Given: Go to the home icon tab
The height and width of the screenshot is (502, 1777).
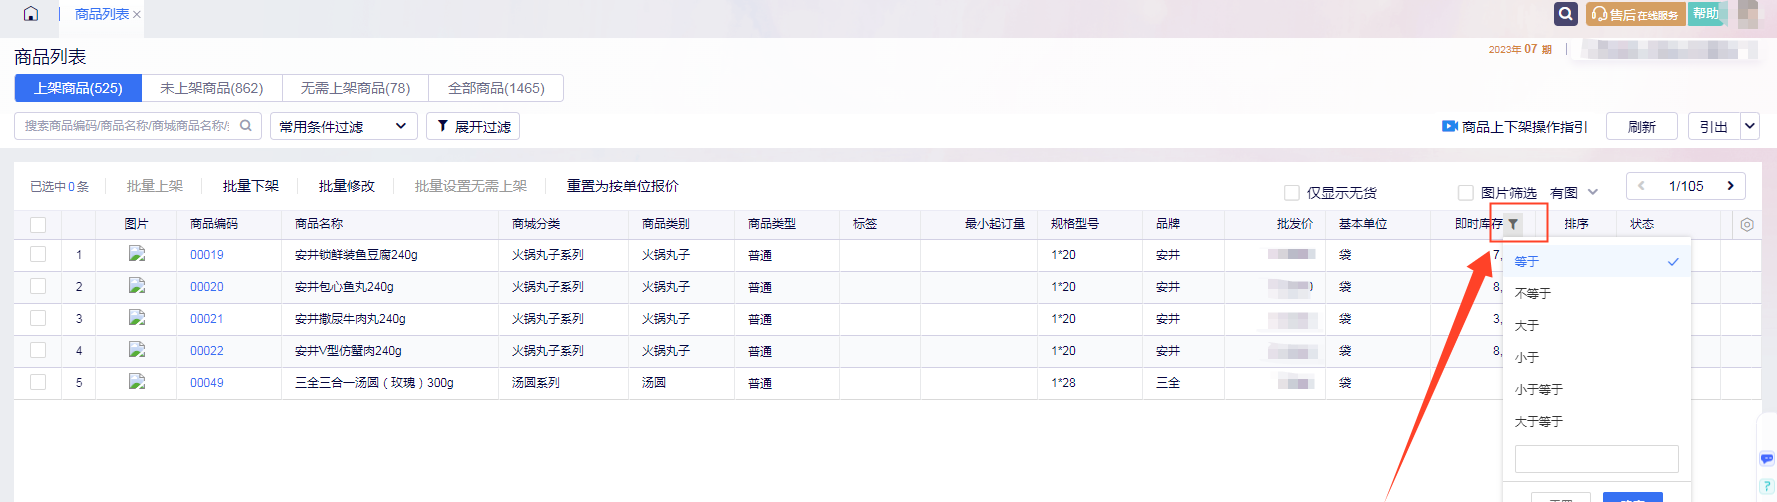Looking at the screenshot, I should pyautogui.click(x=31, y=14).
